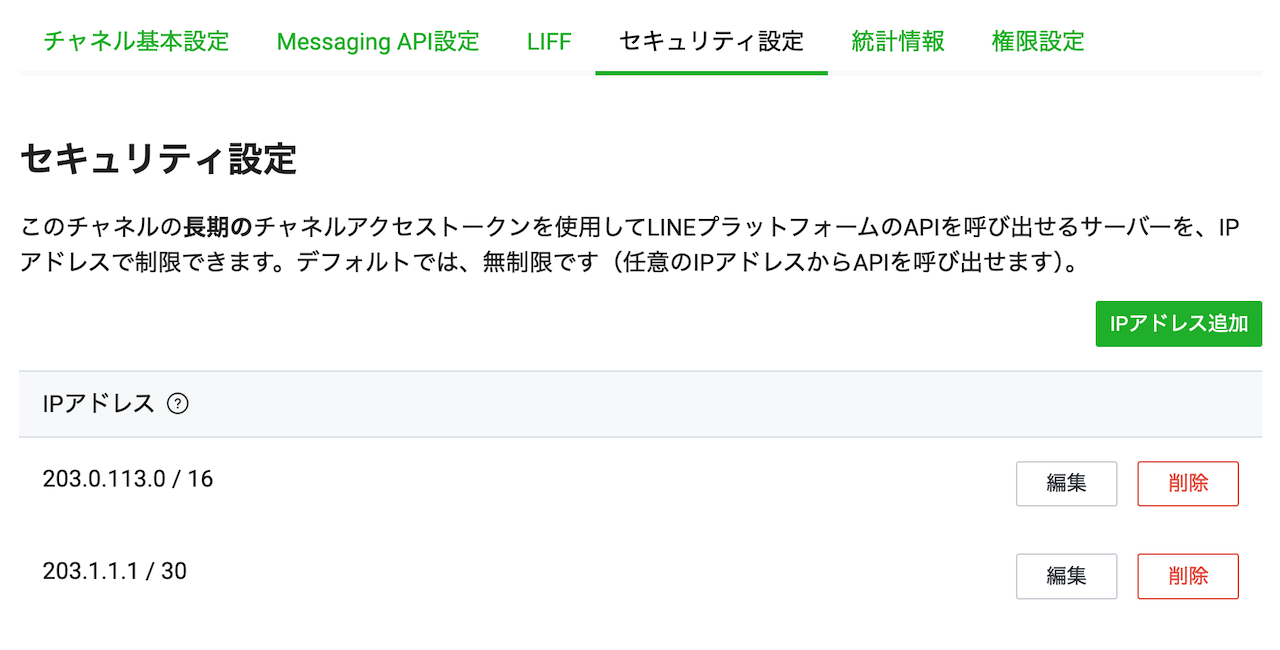The height and width of the screenshot is (650, 1280).
Task: Switch to the 権限設定 tab
Action: (1038, 42)
